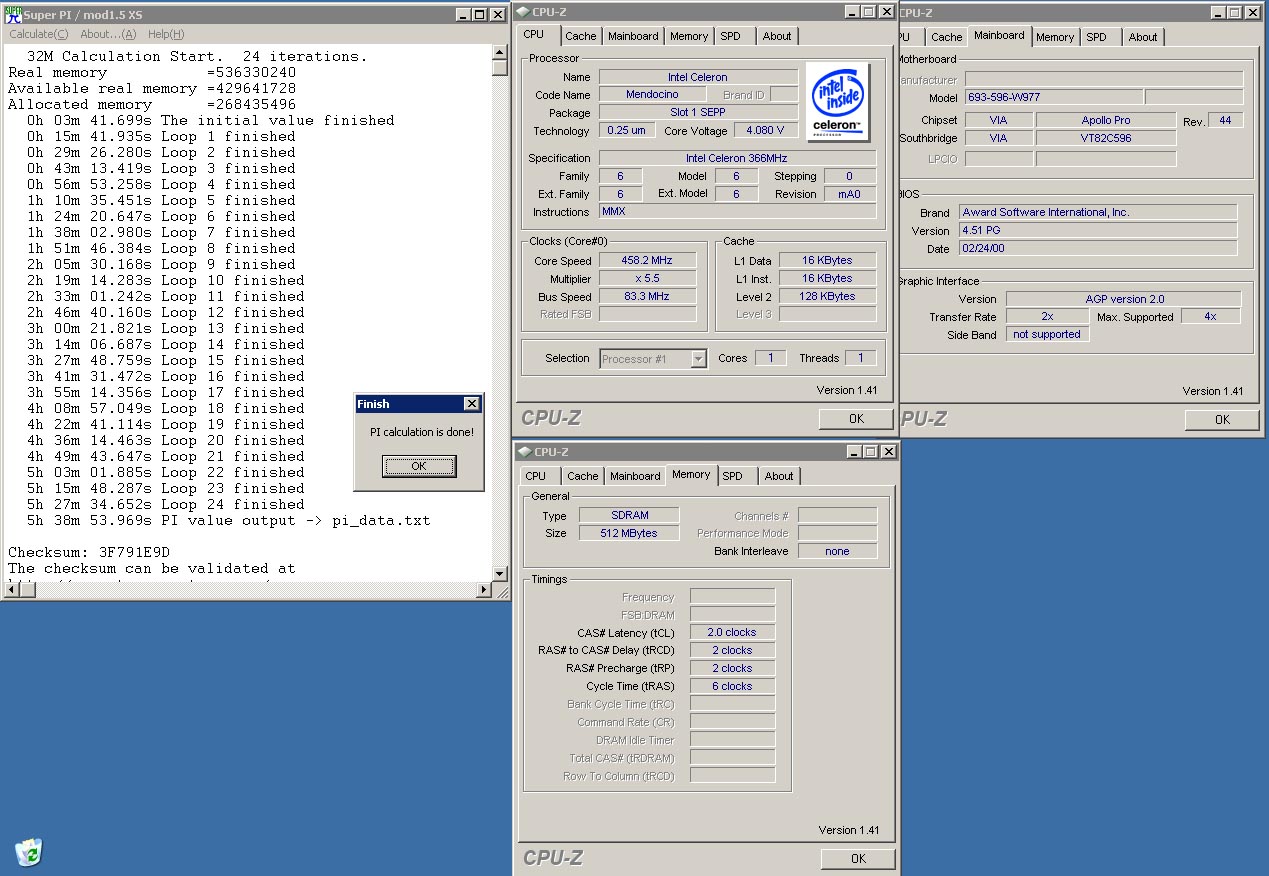Select the CPU tab in CPU window
The image size is (1269, 876).
tap(534, 34)
